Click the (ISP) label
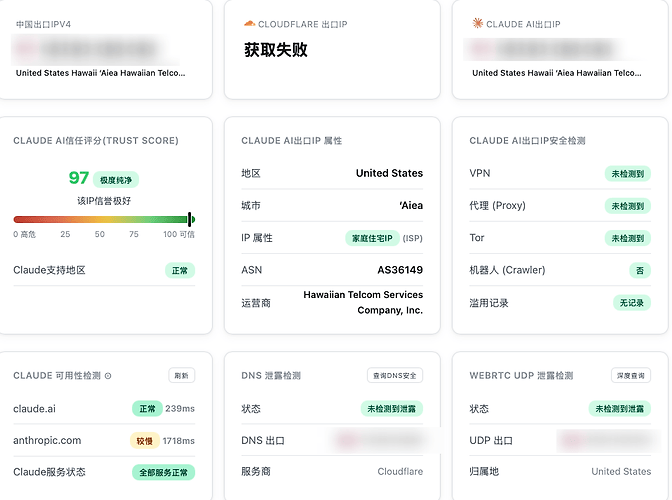Image resolution: width=672 pixels, height=500 pixels. coord(413,238)
